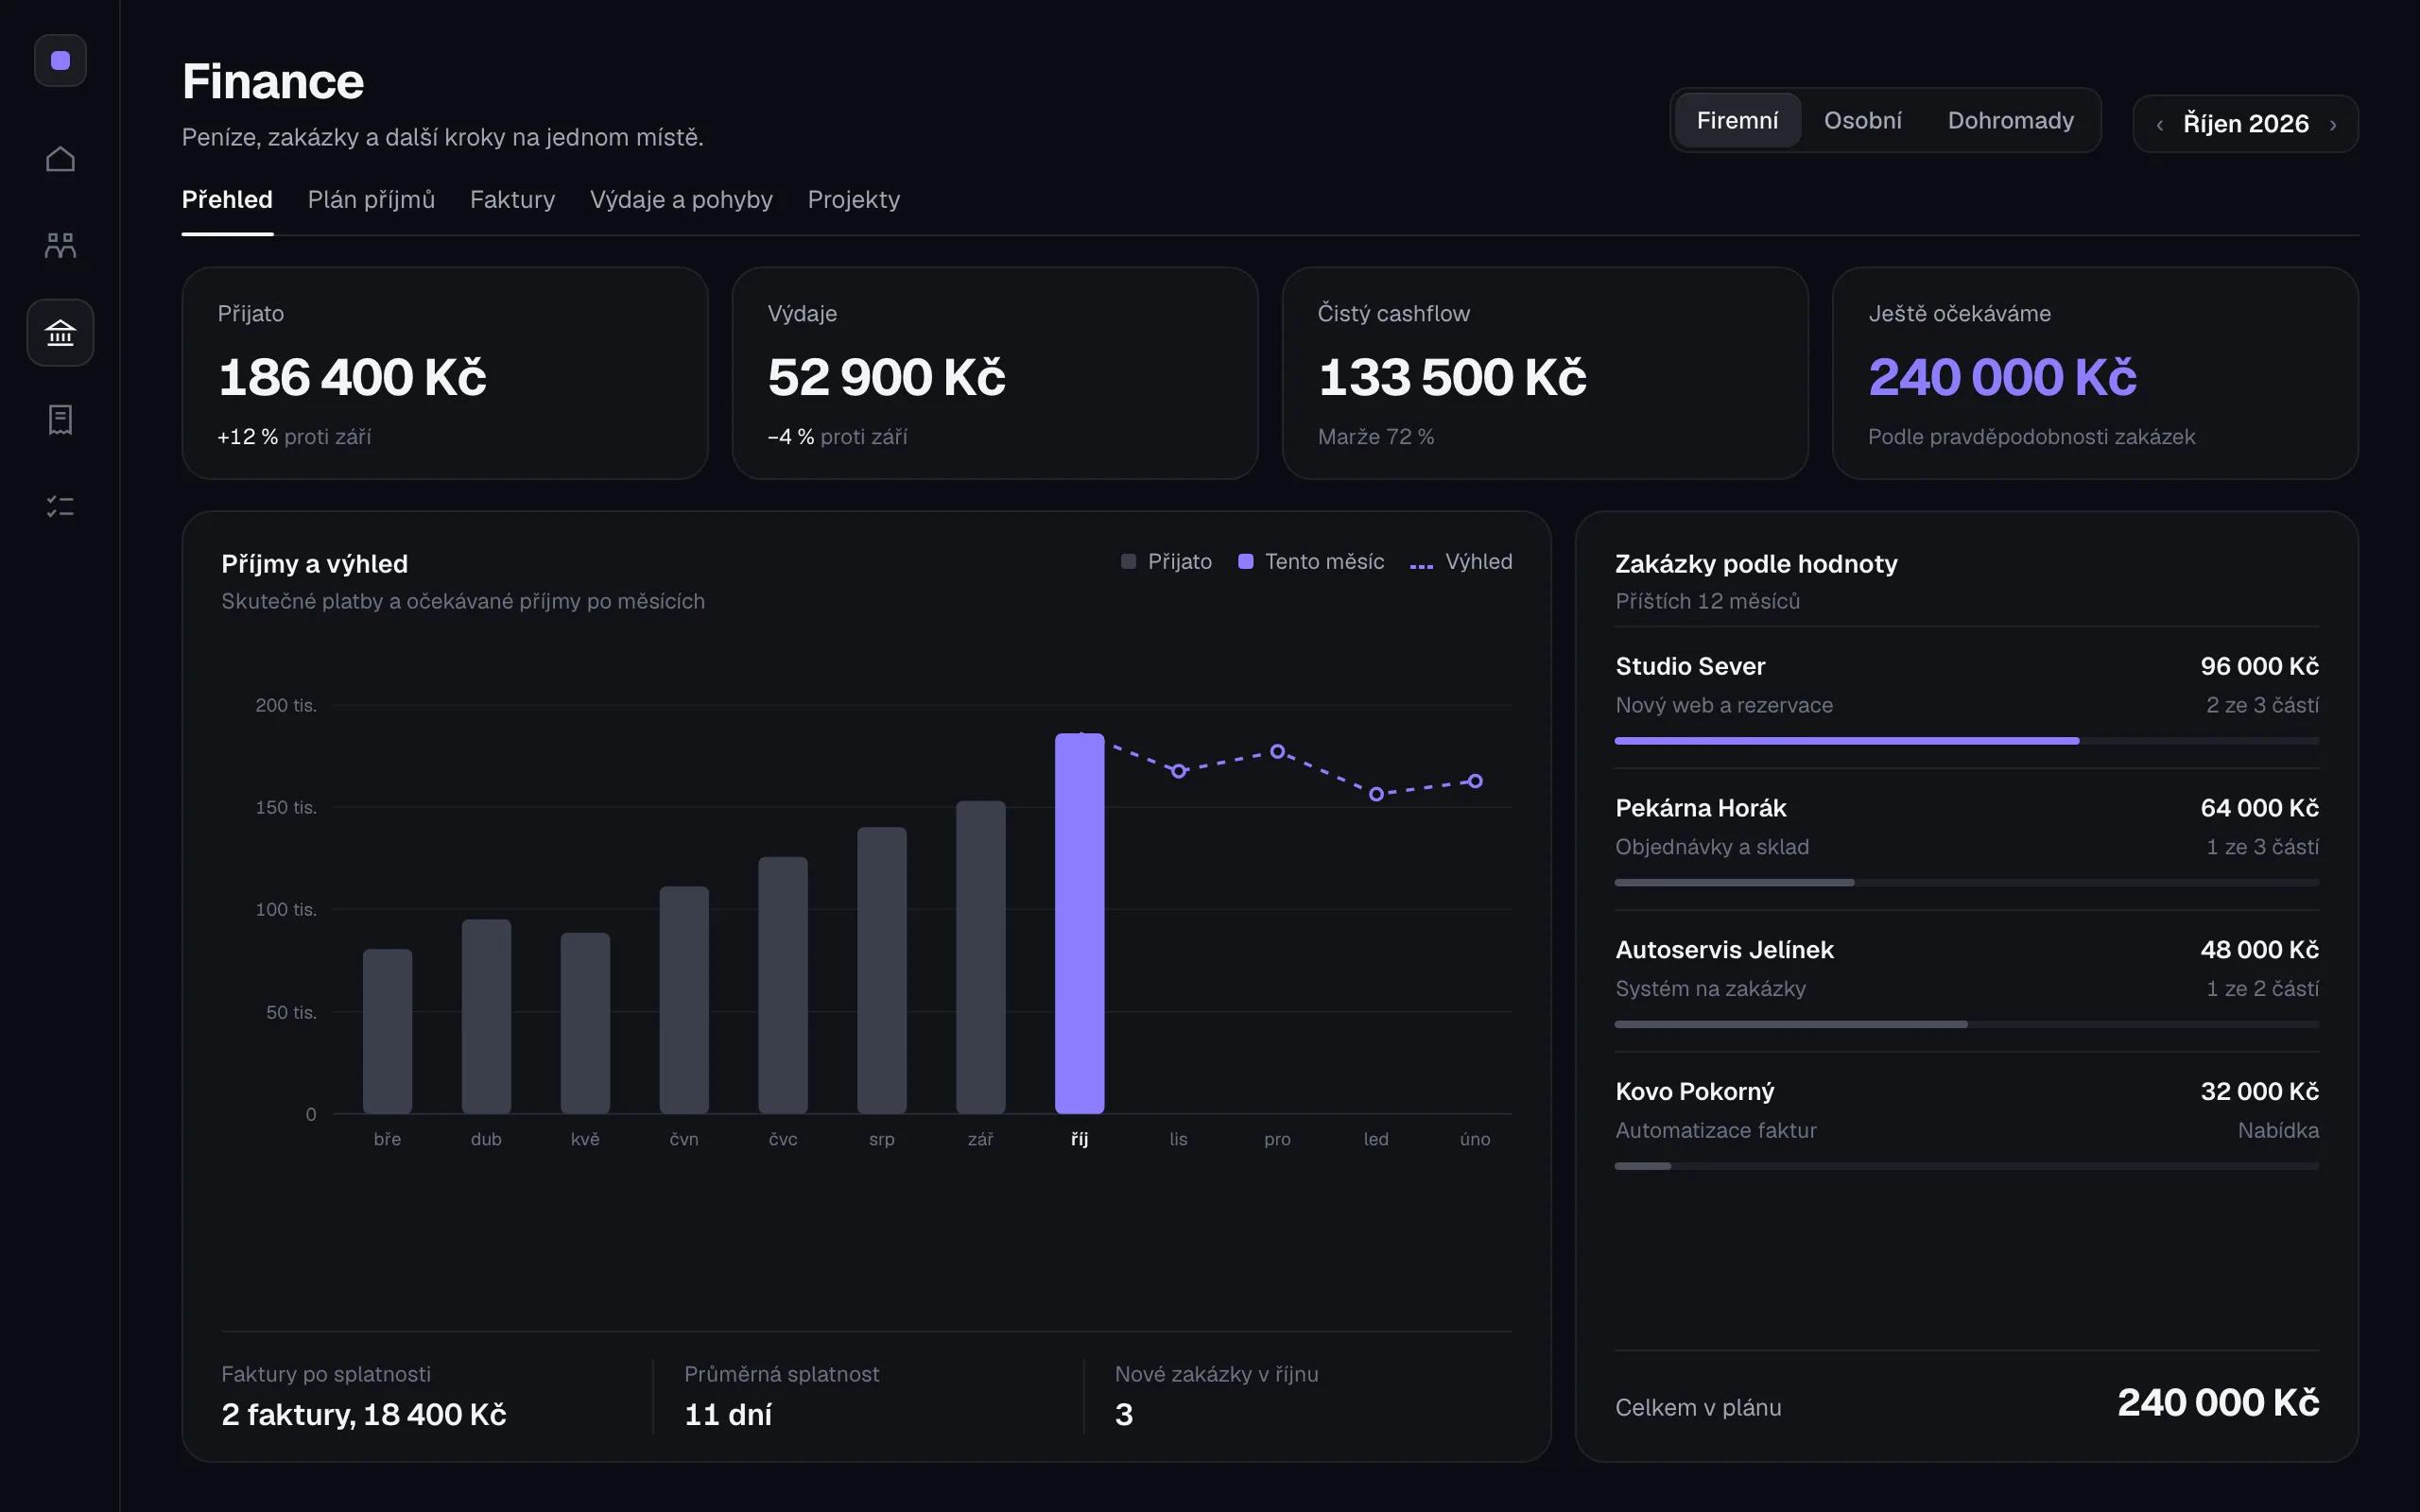Select the Finance bank sidebar icon
This screenshot has width=2420, height=1512.
click(60, 333)
